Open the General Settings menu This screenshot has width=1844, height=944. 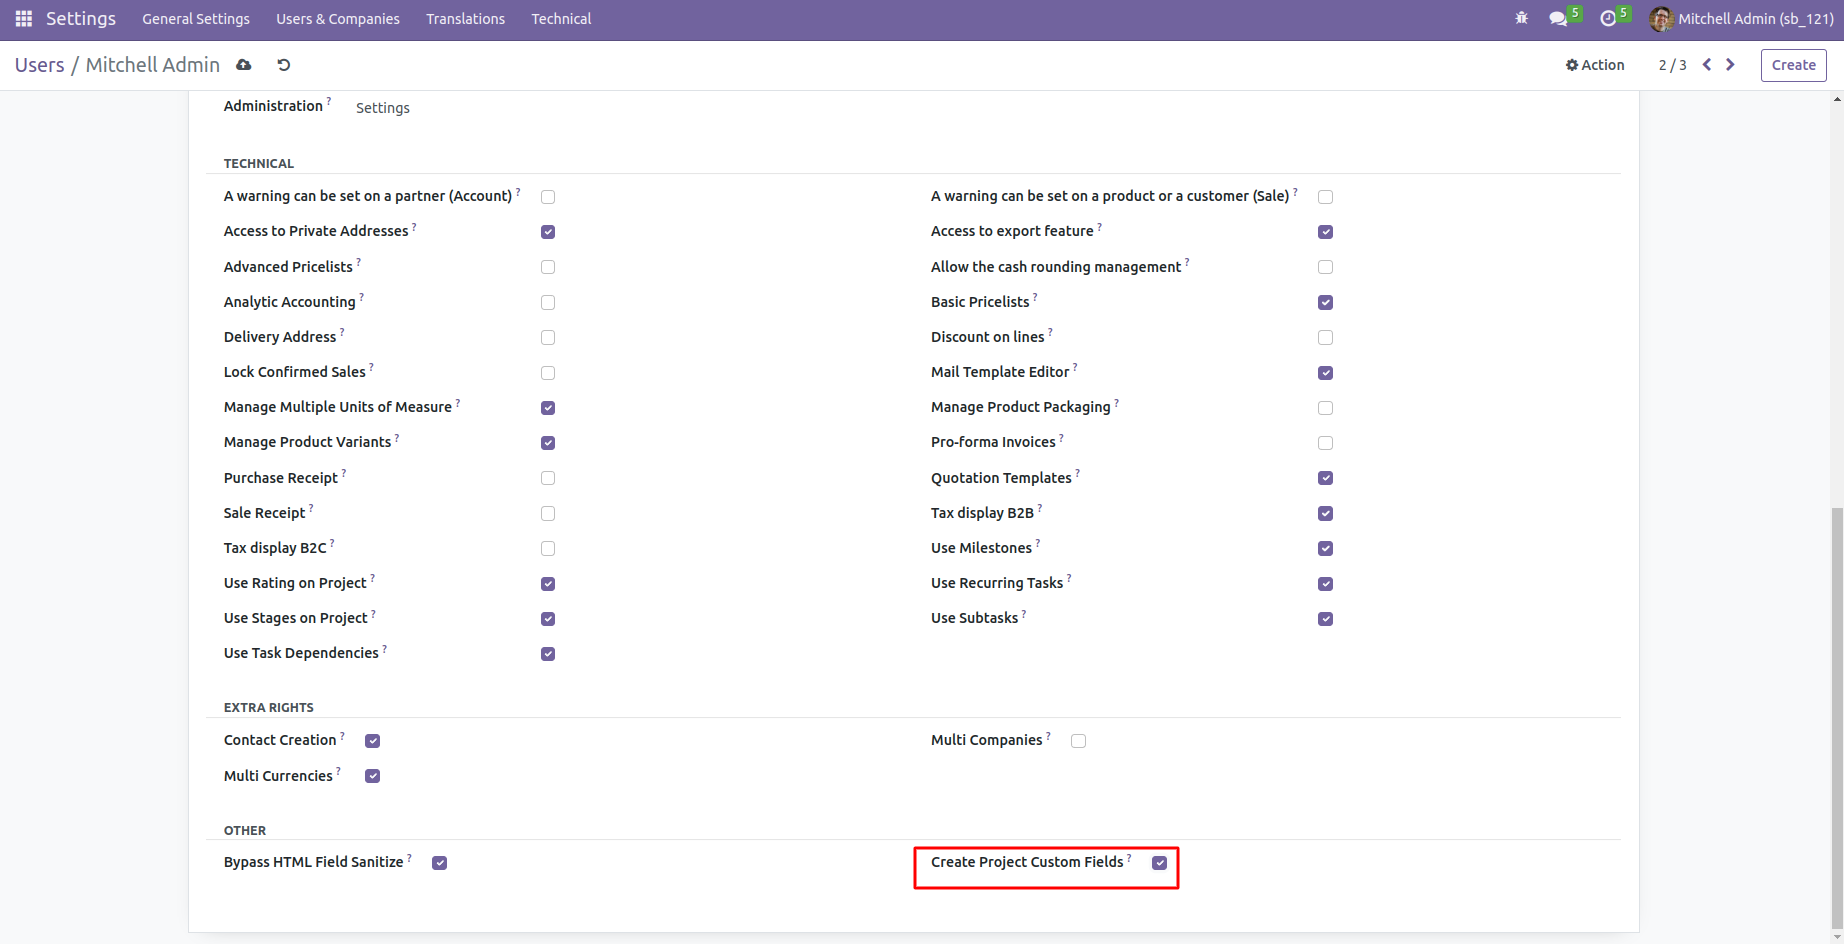pyautogui.click(x=196, y=19)
